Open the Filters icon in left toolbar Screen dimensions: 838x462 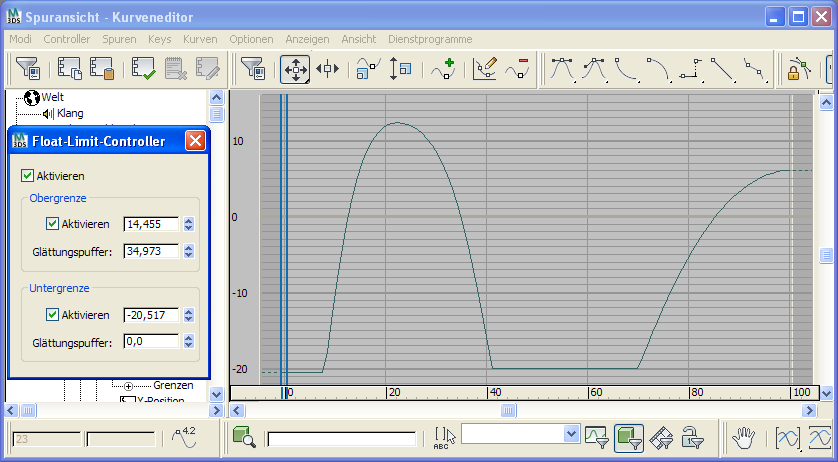pos(27,69)
